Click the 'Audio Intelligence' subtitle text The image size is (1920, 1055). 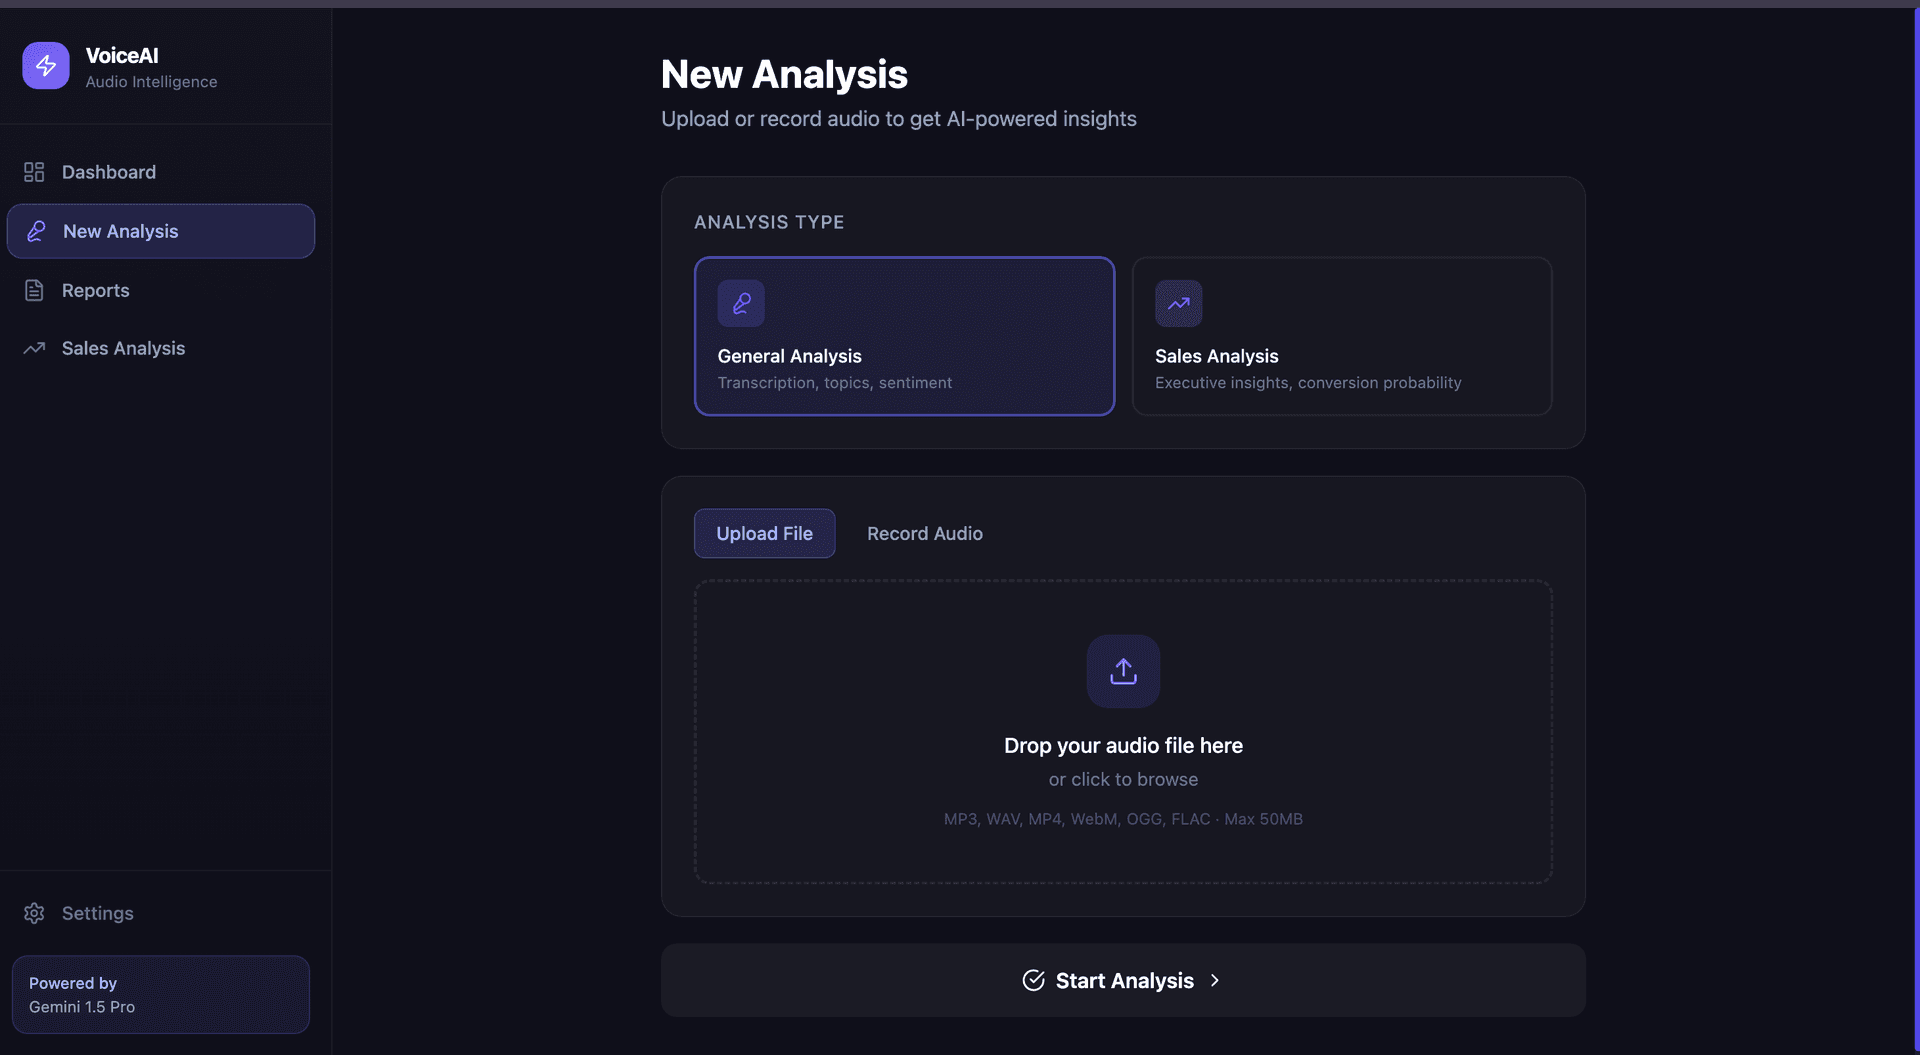(151, 82)
